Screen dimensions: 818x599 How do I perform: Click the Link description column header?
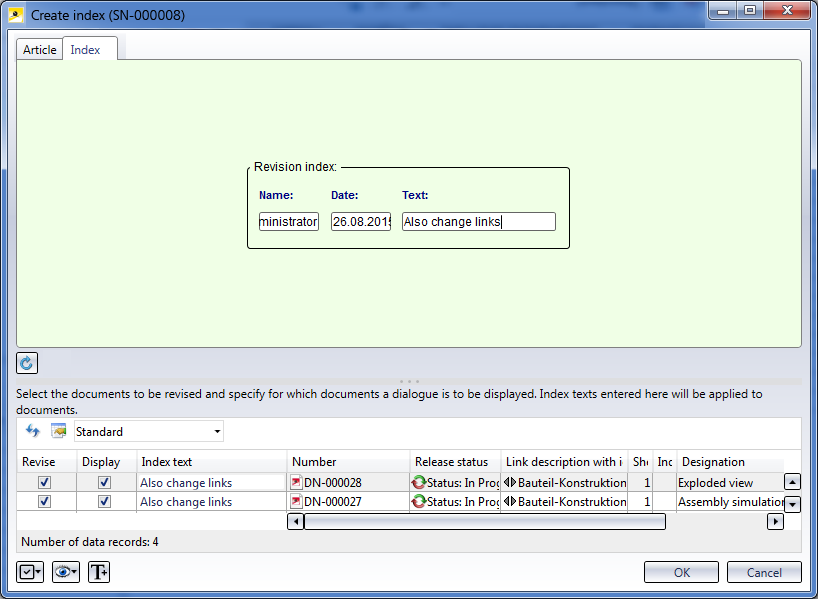pyautogui.click(x=564, y=462)
